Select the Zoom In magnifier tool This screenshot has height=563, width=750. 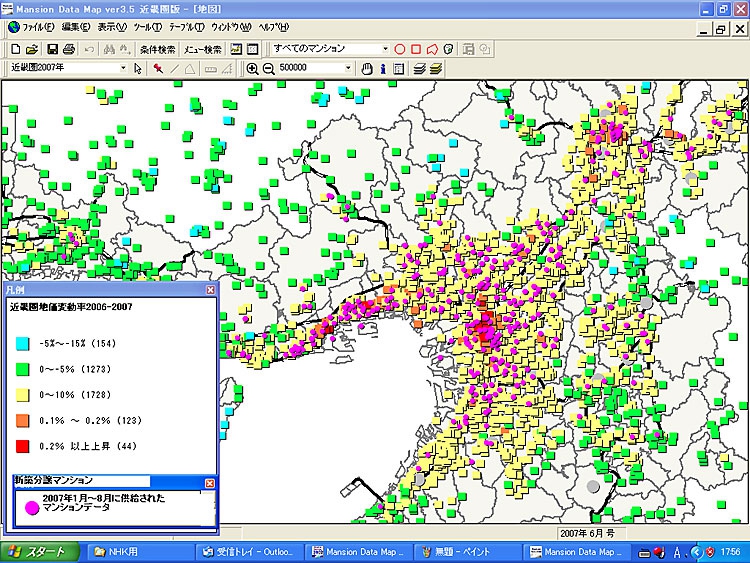(x=252, y=68)
